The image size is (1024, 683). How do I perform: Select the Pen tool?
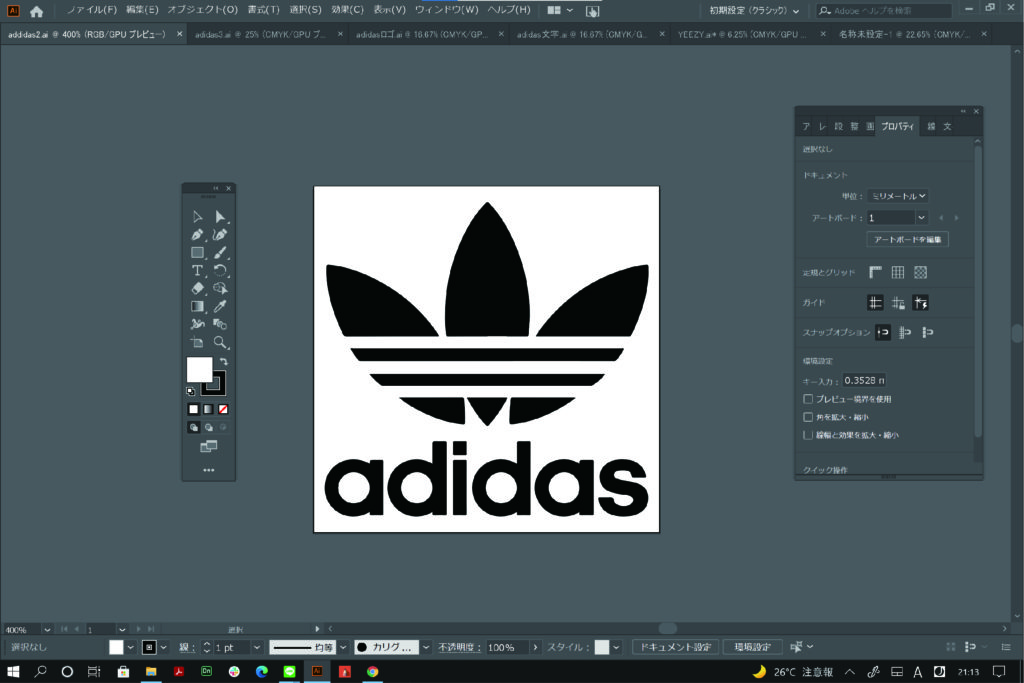pyautogui.click(x=197, y=234)
